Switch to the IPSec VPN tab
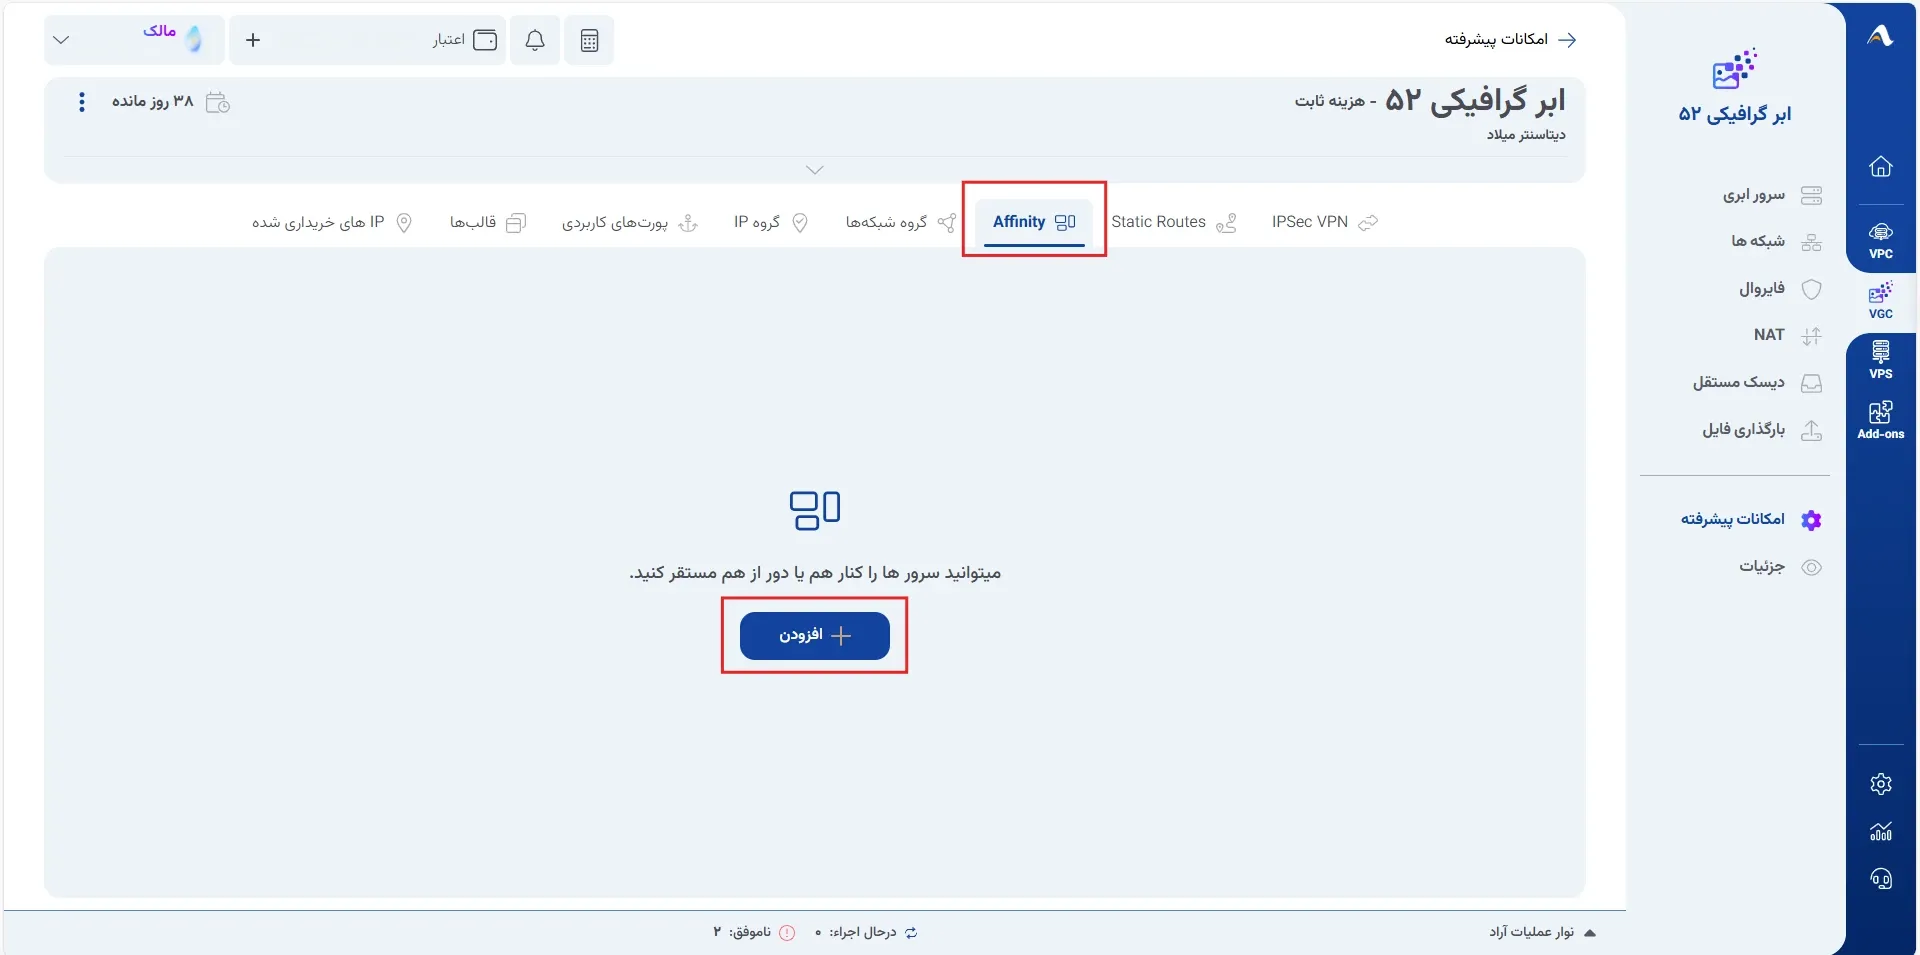 1324,222
